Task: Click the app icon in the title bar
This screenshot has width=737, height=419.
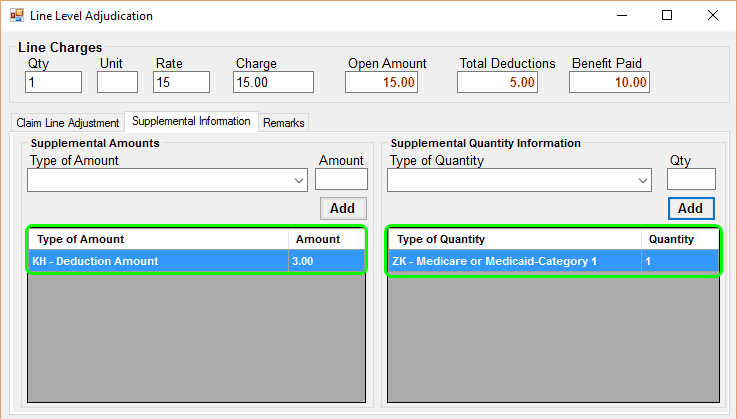Action: (x=16, y=16)
